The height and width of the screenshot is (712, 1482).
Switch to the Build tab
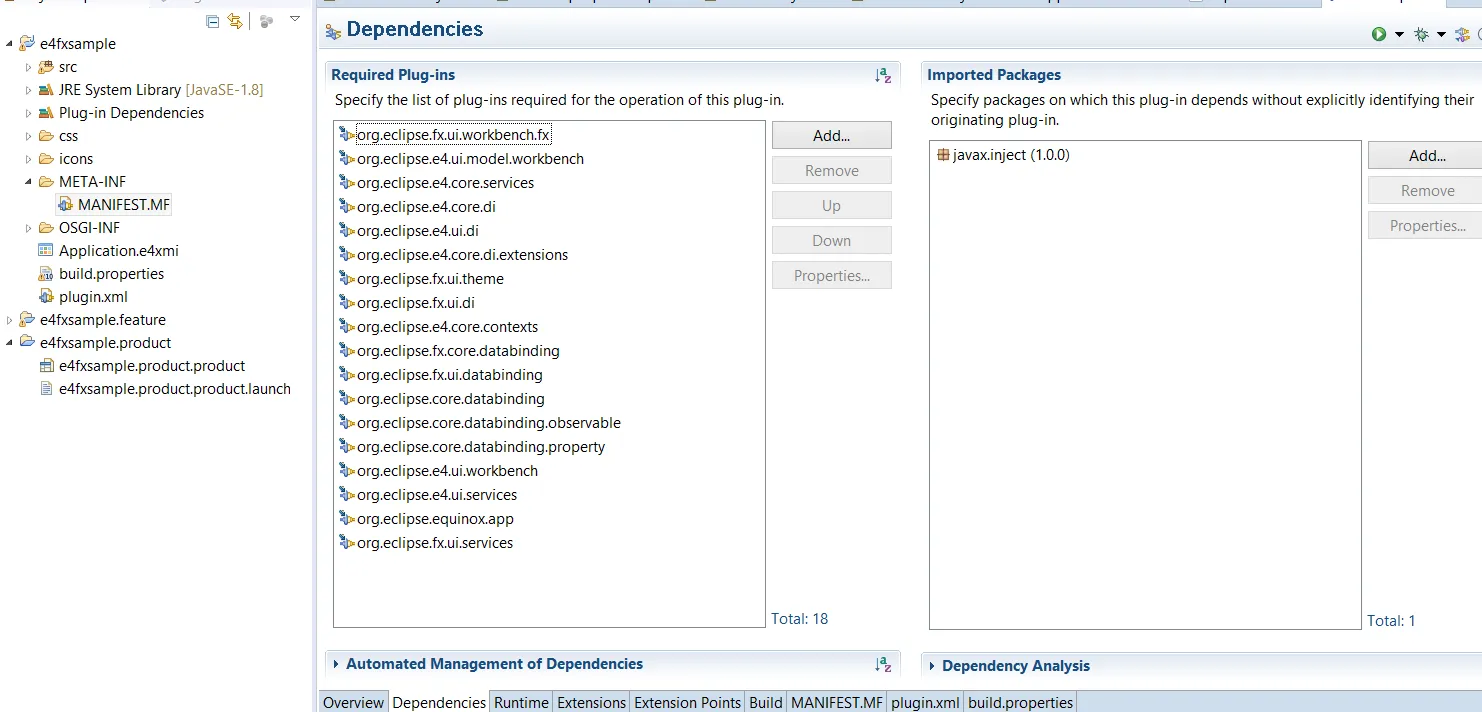tap(766, 702)
